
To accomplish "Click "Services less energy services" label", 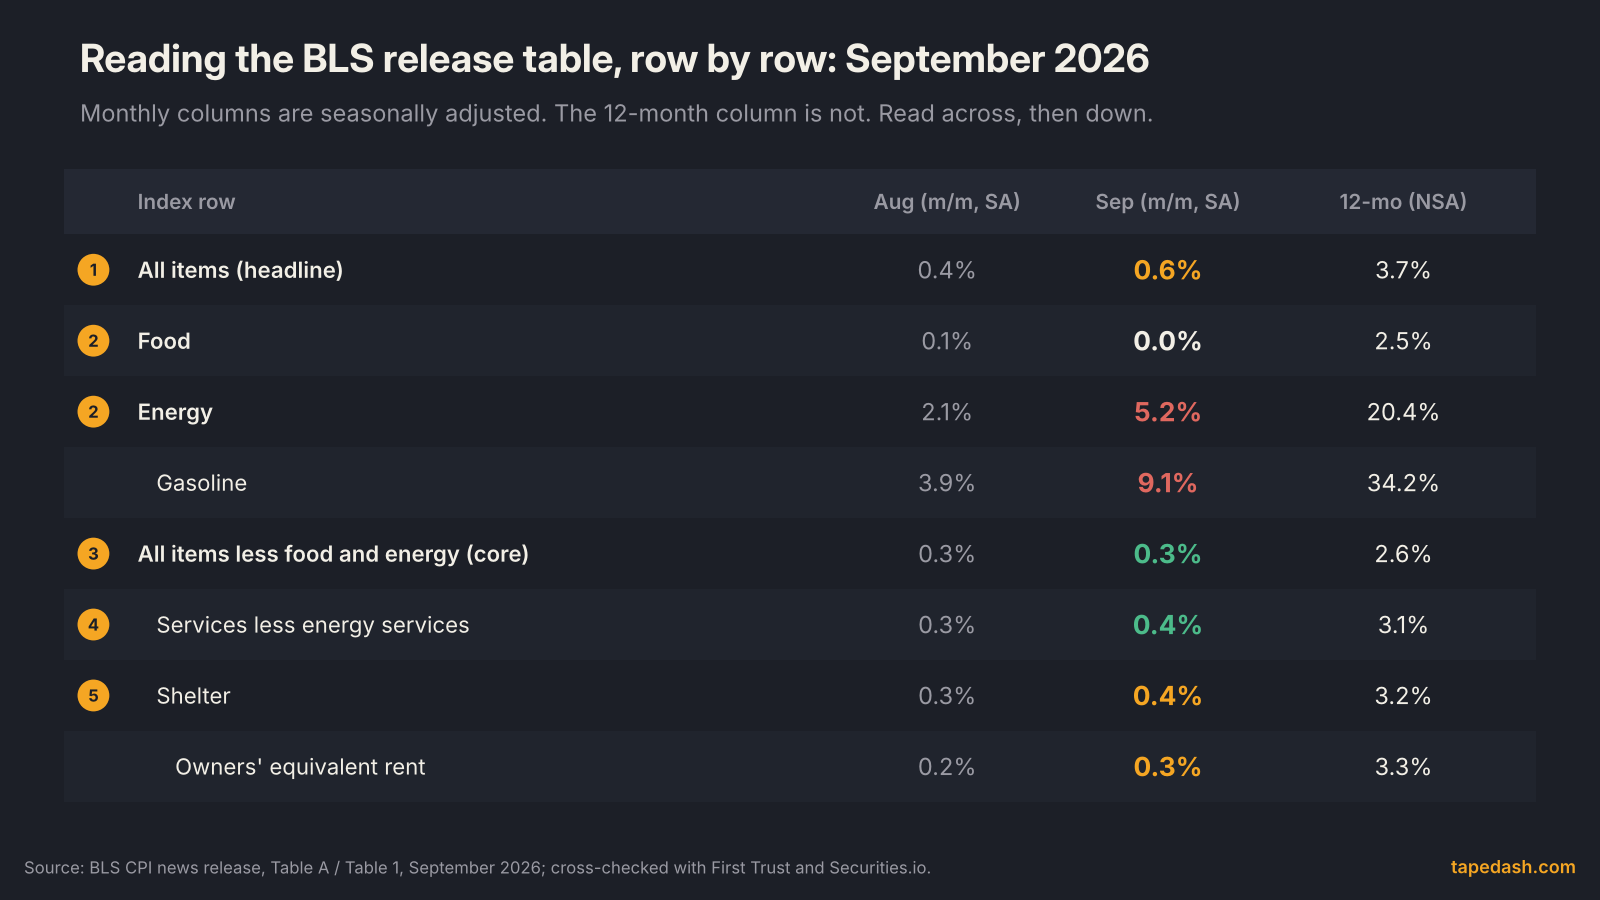I will [313, 625].
